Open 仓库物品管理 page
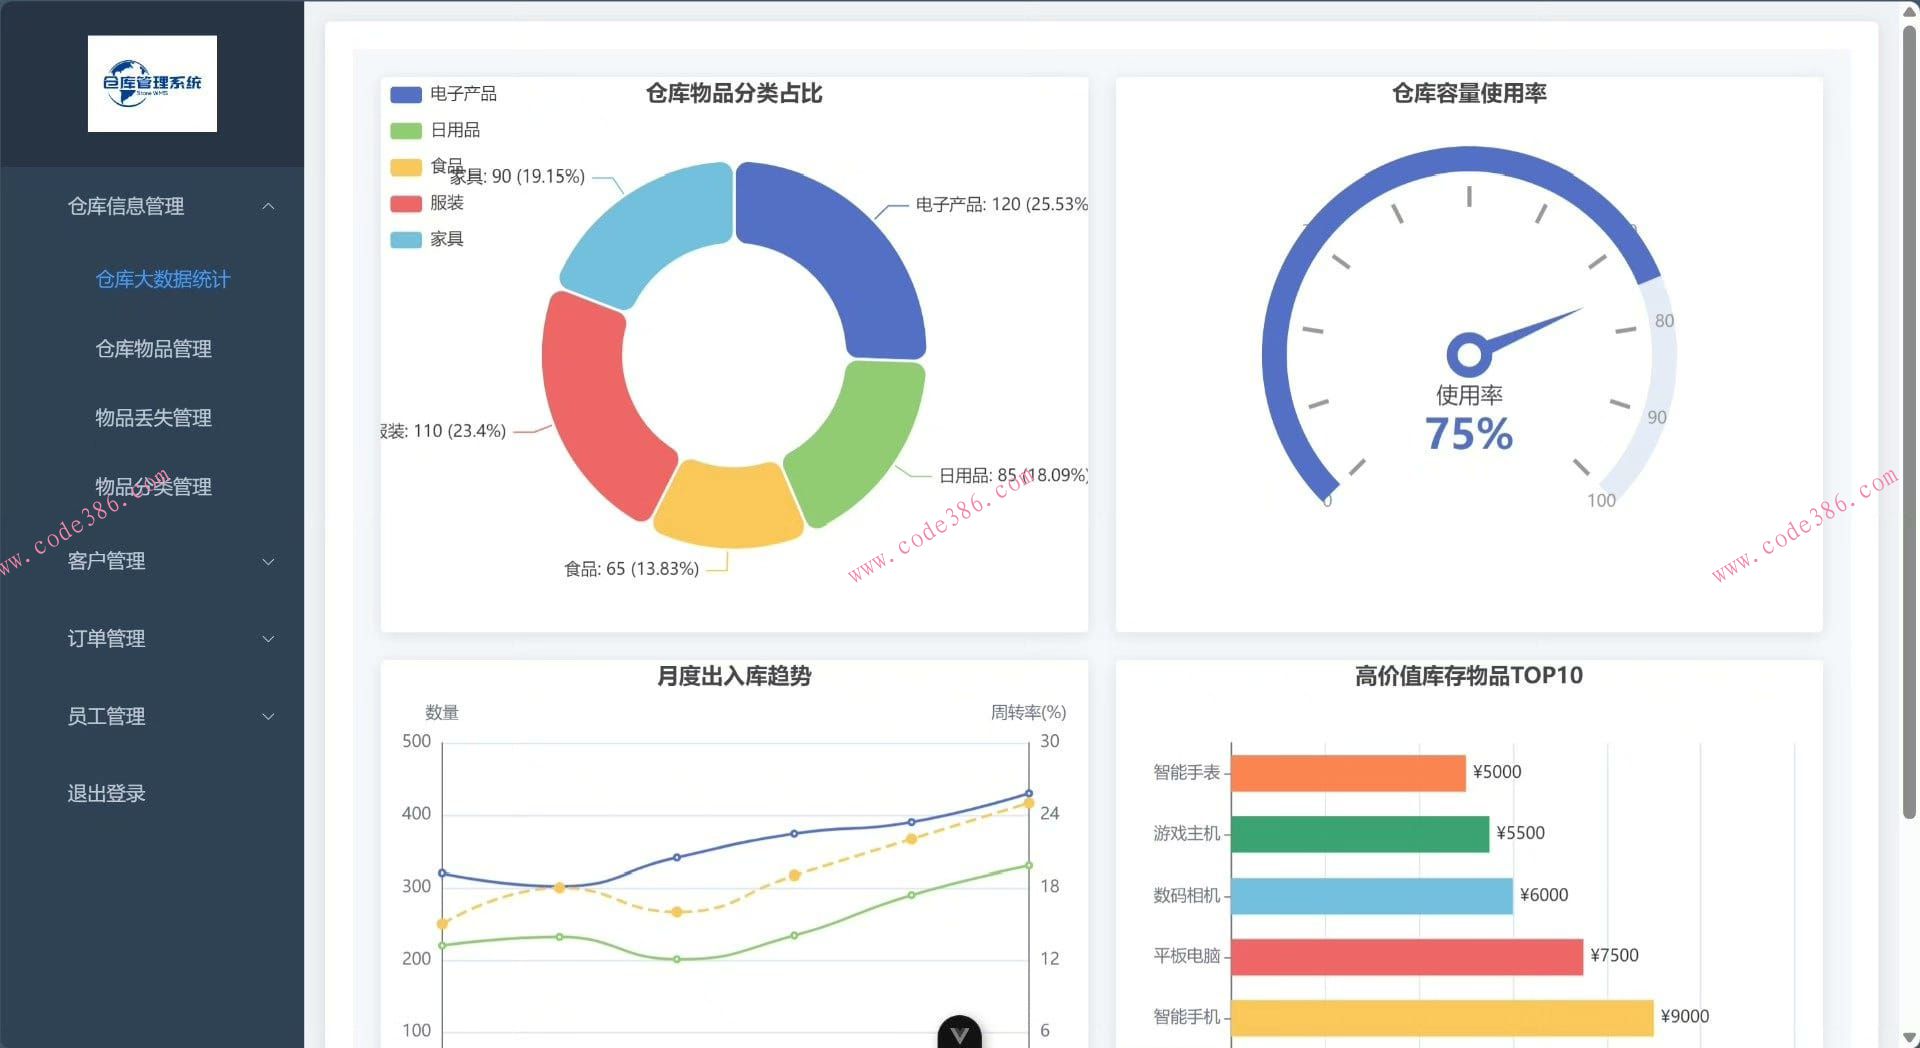 point(153,349)
